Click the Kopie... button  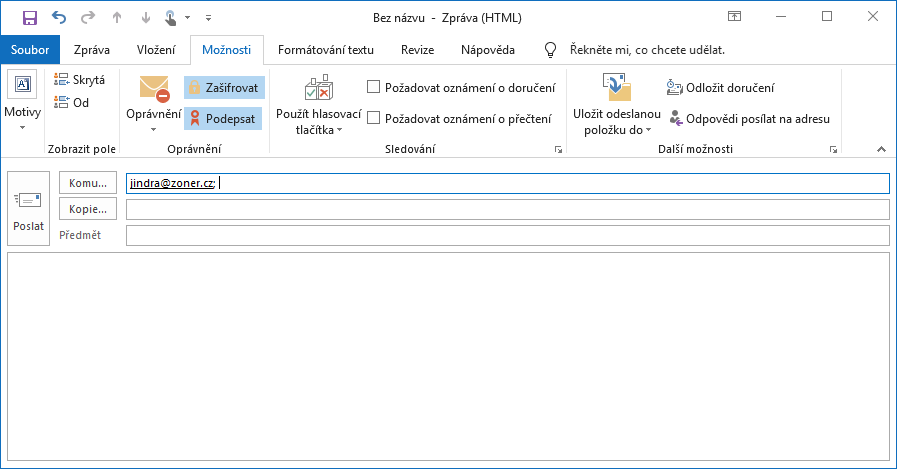click(88, 208)
